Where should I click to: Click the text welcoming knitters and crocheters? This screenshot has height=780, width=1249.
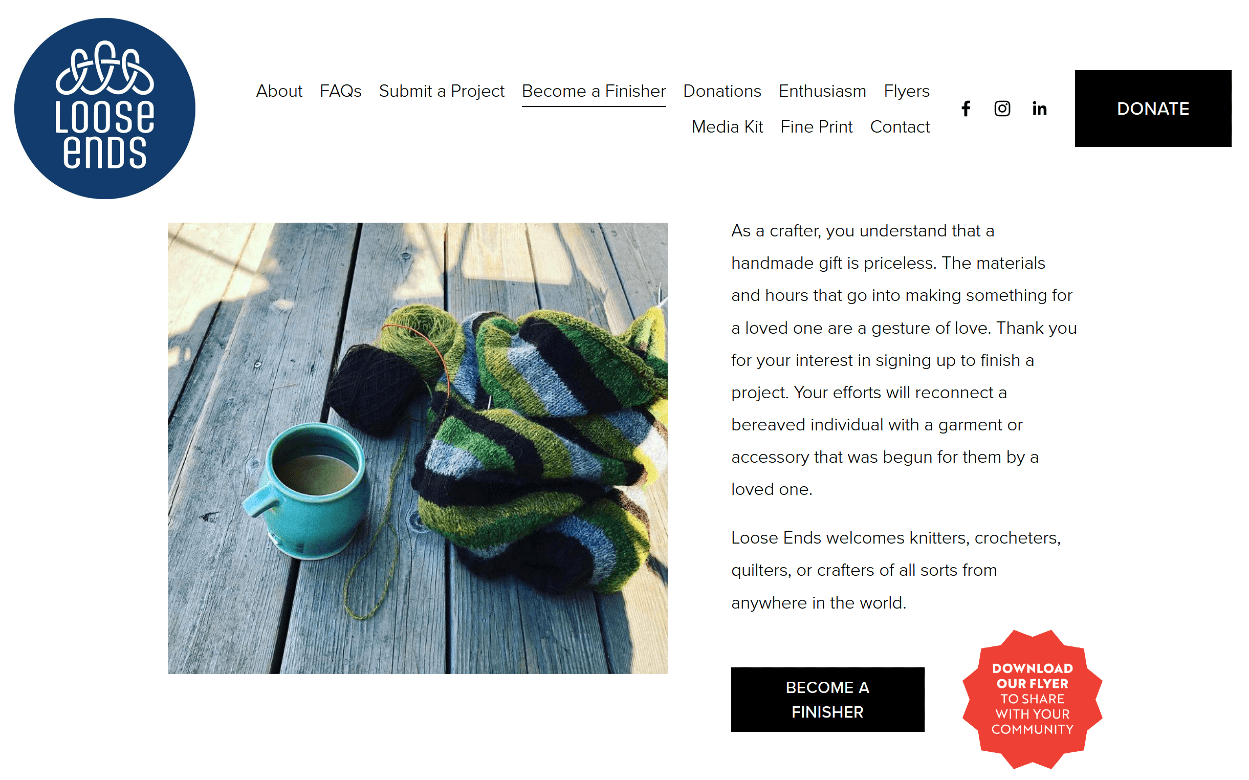tap(896, 570)
